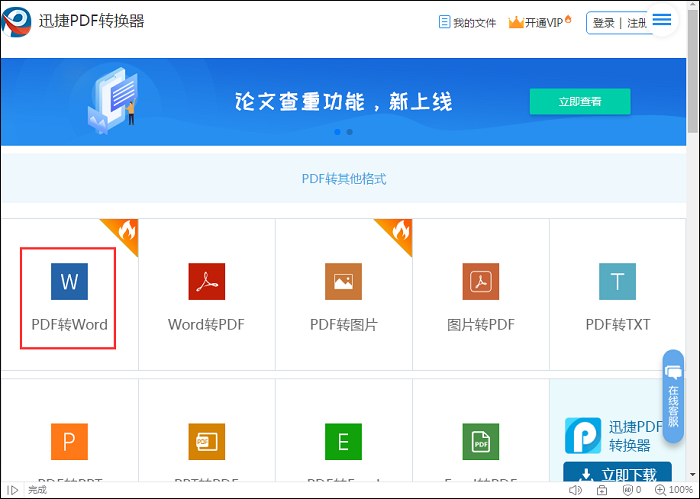
Task: Choose the 图片转PDF icon
Action: tap(480, 281)
